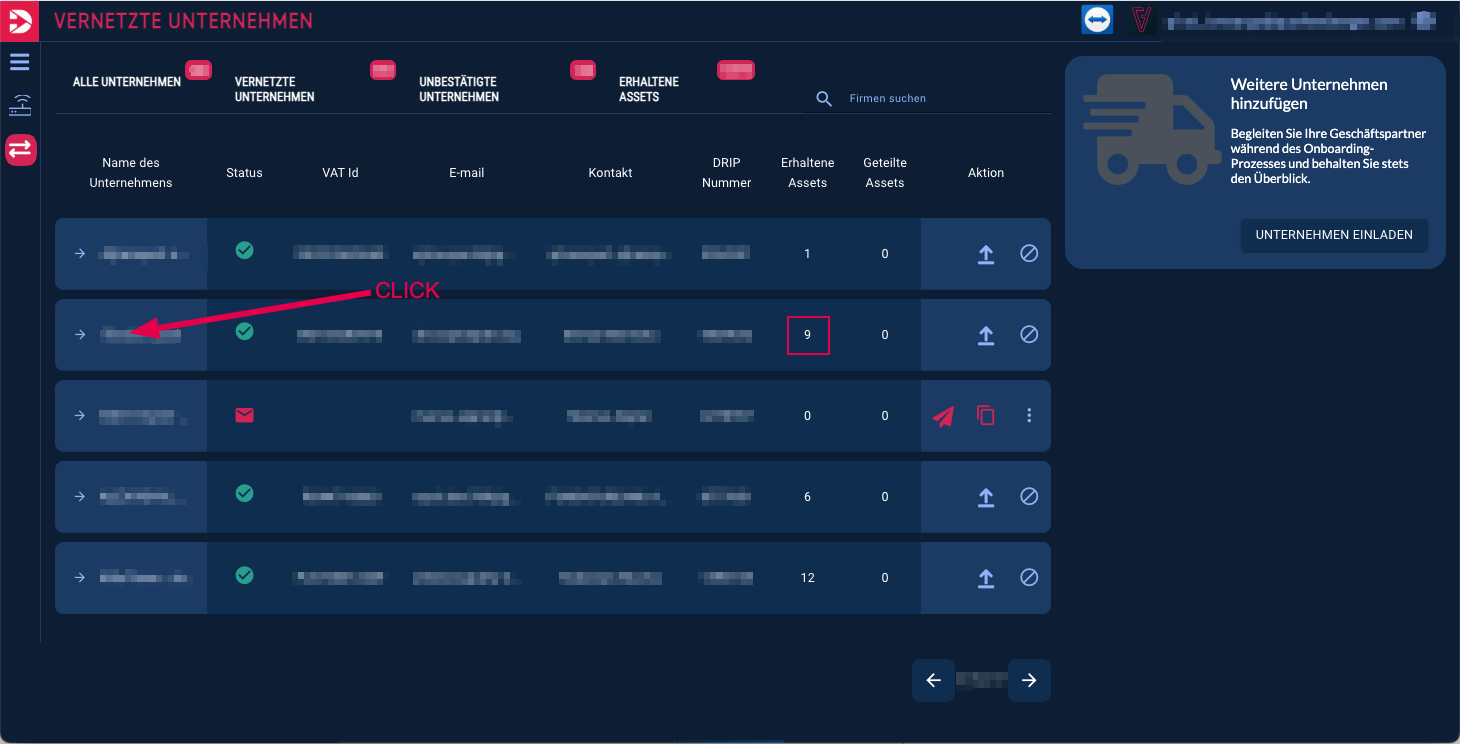Click the upload icon in the first company row
Viewport: 1460px width, 744px height.
tap(985, 254)
